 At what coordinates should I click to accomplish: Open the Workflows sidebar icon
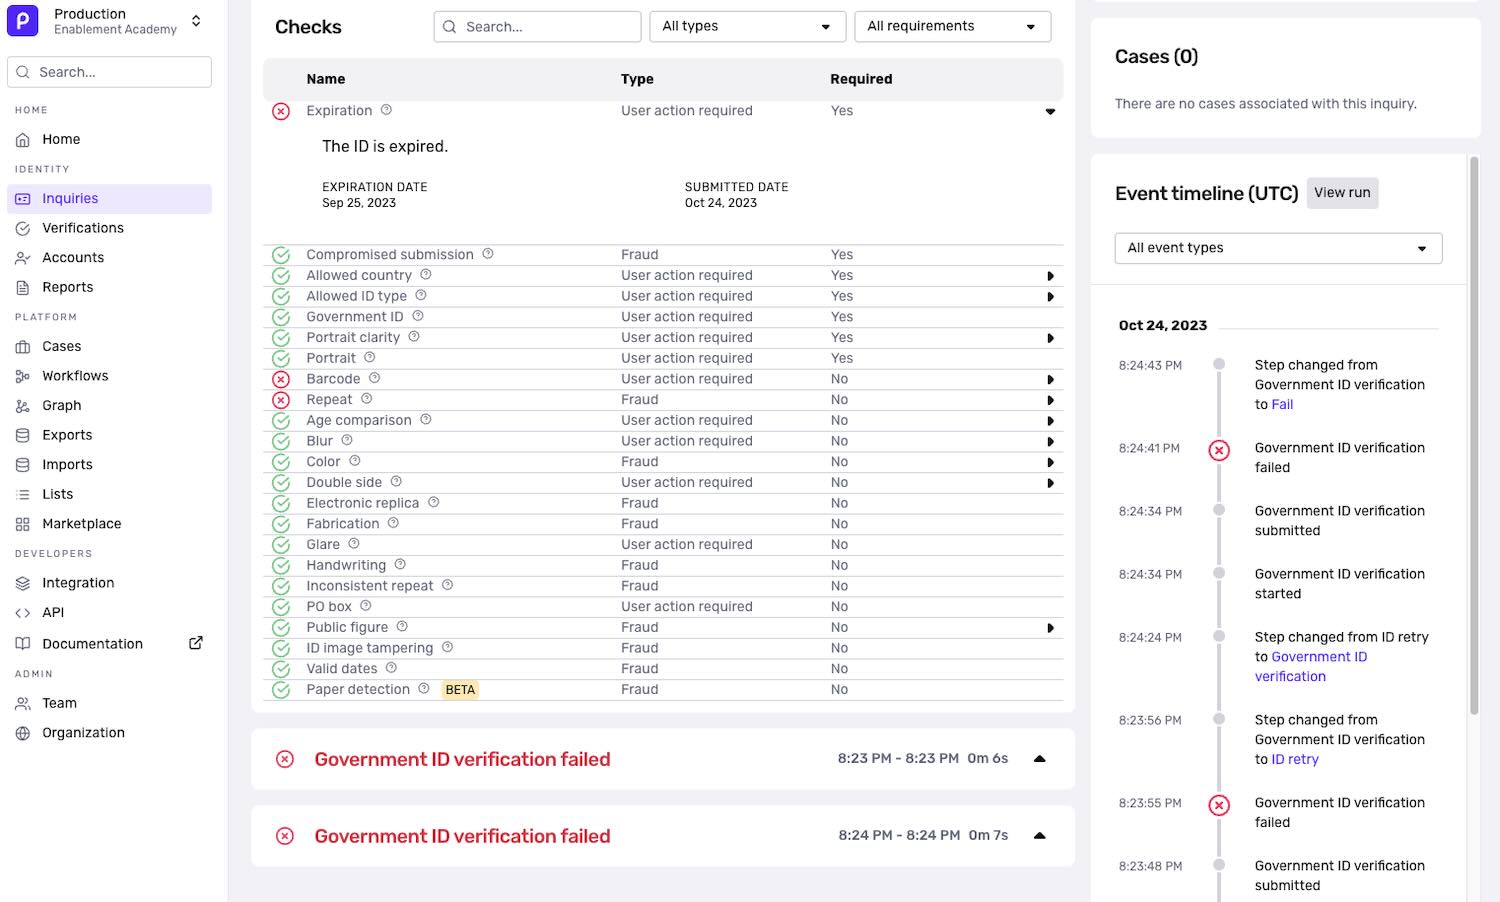(23, 376)
